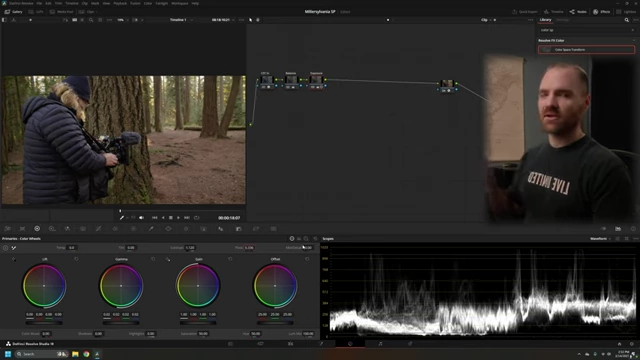Toggle the Effects panel
This screenshot has height=360, width=640.
coord(601,12)
